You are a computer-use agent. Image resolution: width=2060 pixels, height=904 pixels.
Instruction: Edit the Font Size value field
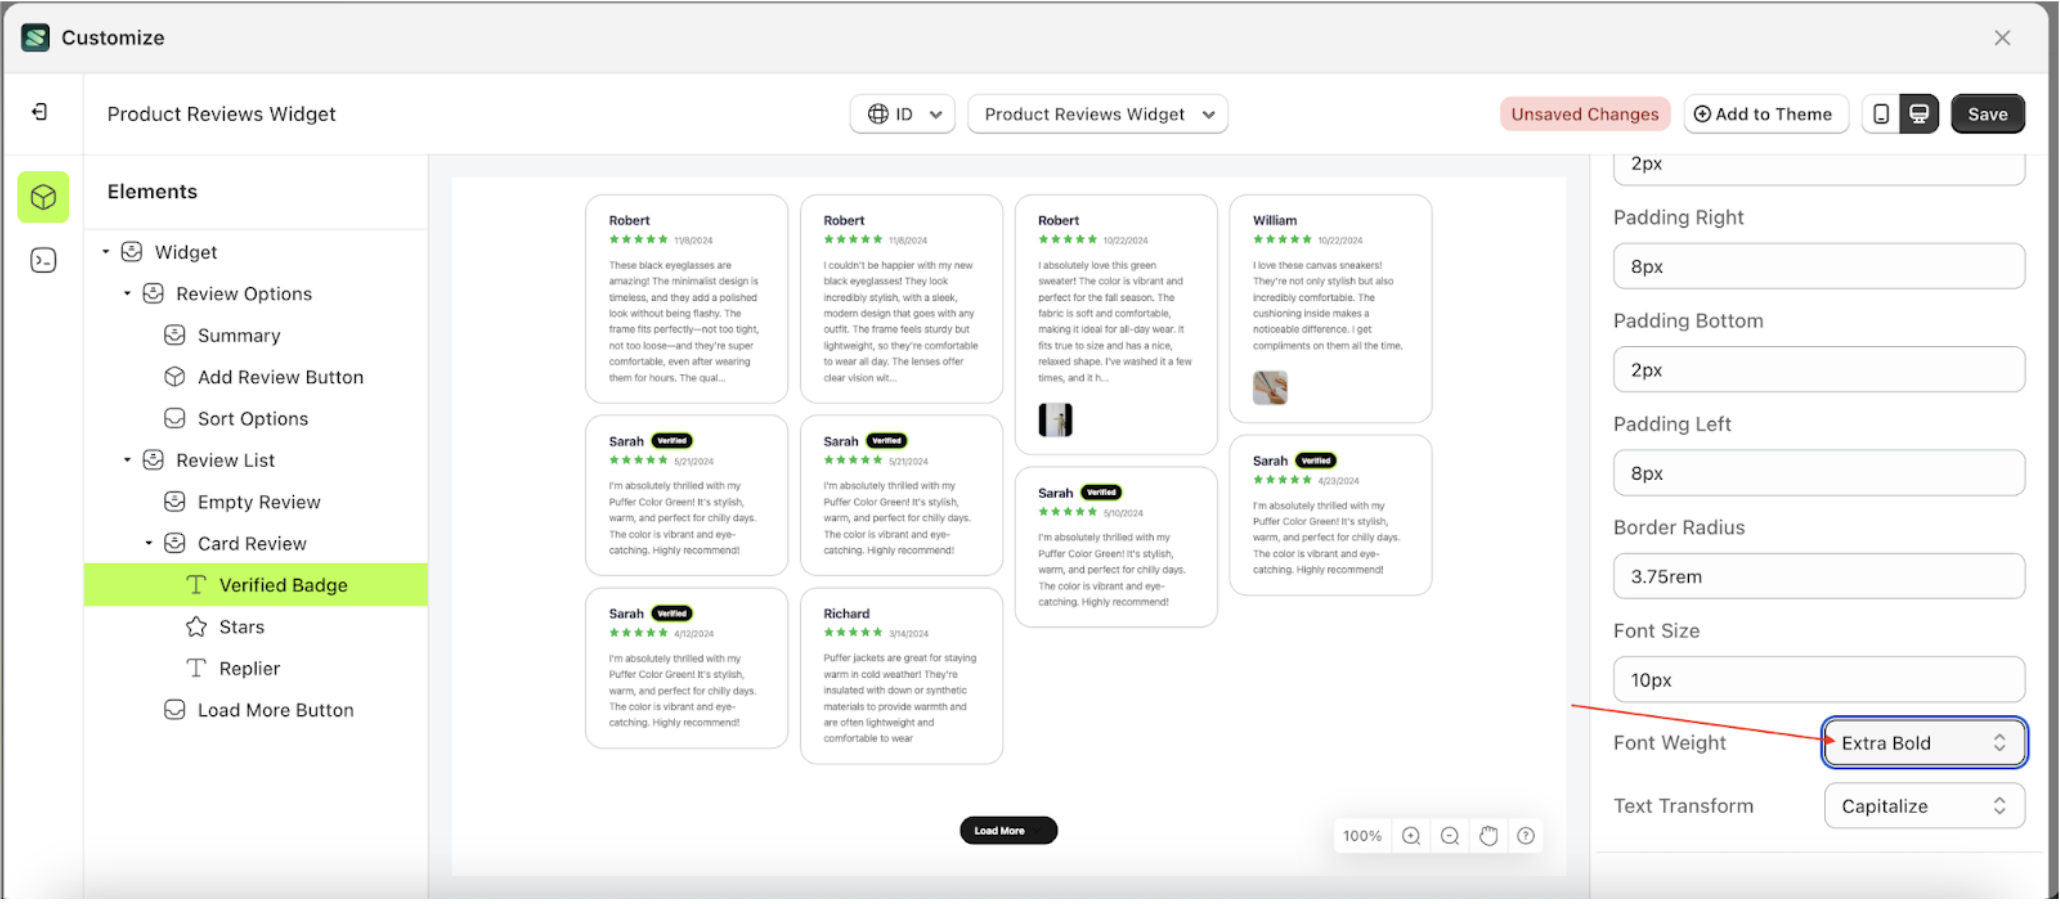click(1817, 679)
